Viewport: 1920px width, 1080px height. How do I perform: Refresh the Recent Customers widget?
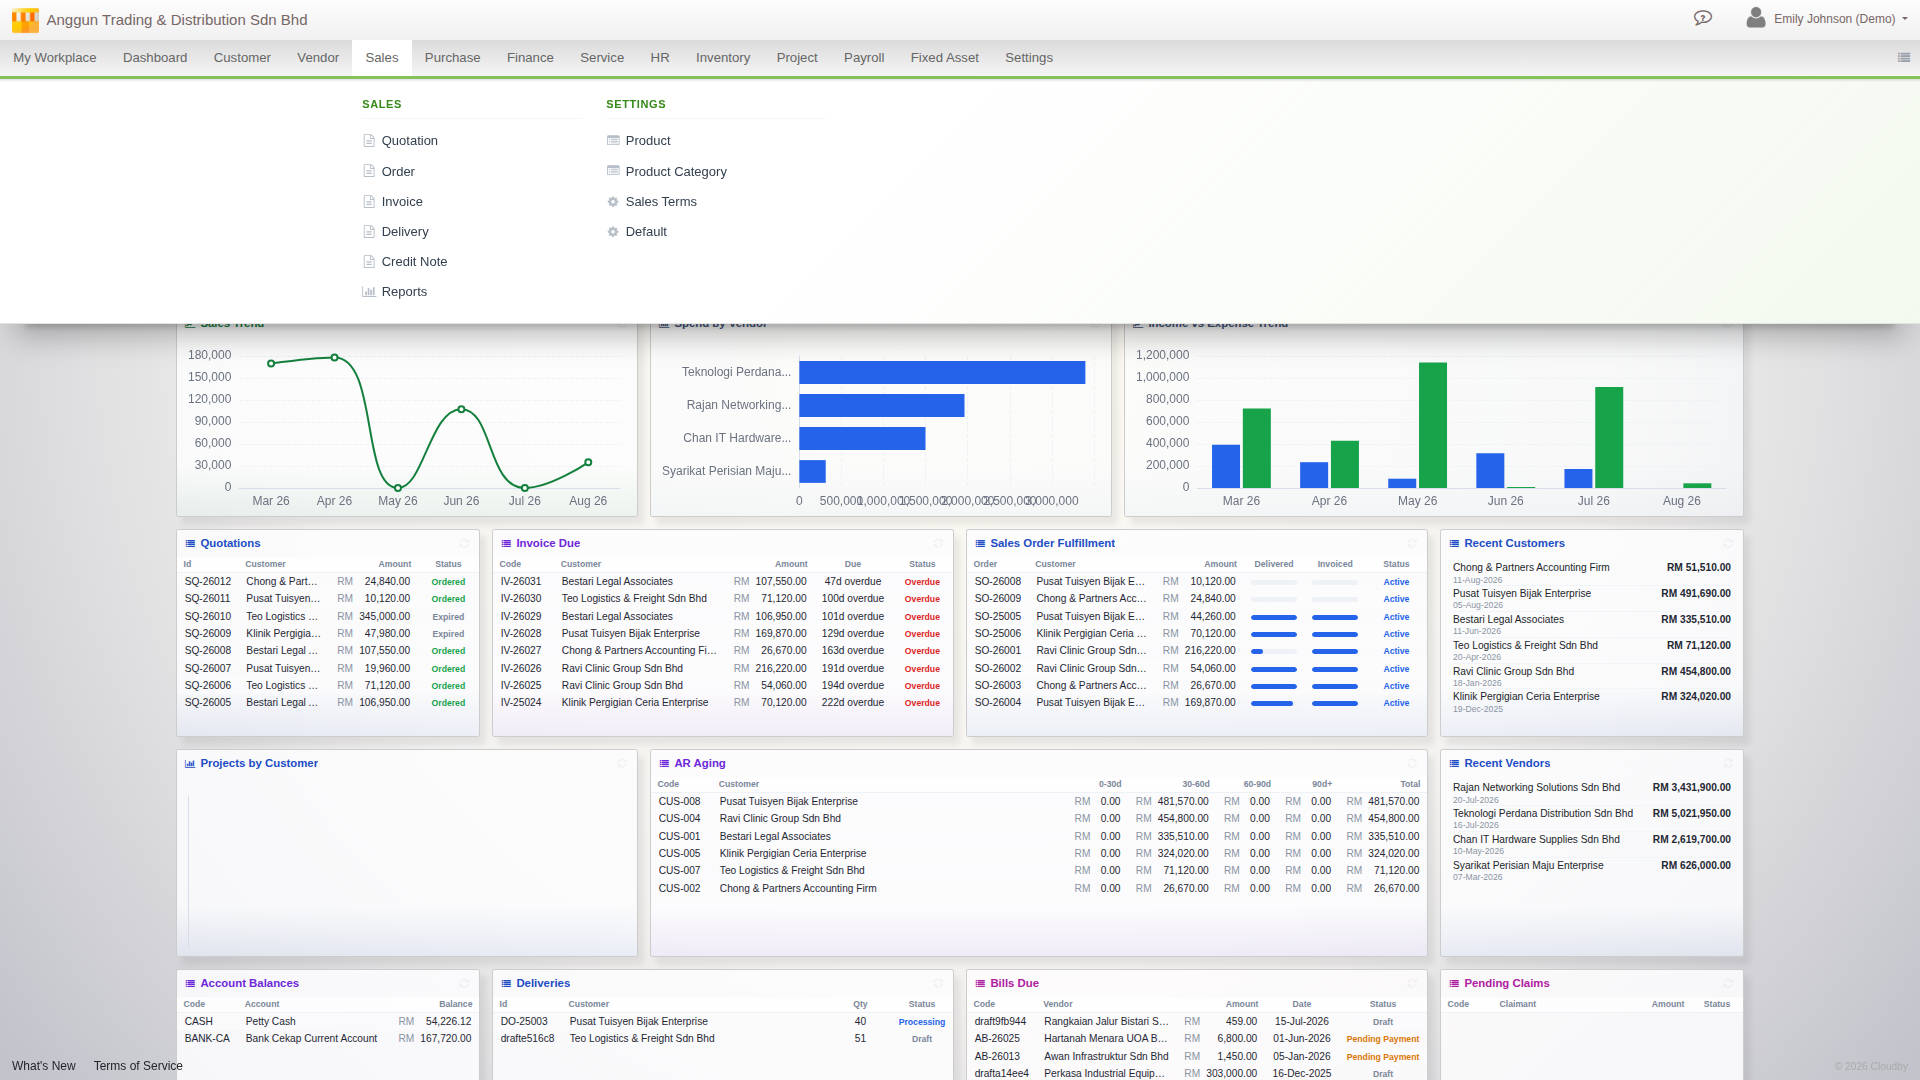tap(1728, 544)
